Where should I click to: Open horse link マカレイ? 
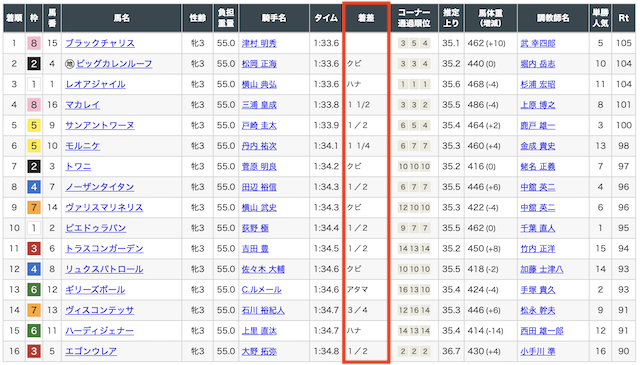[x=82, y=105]
